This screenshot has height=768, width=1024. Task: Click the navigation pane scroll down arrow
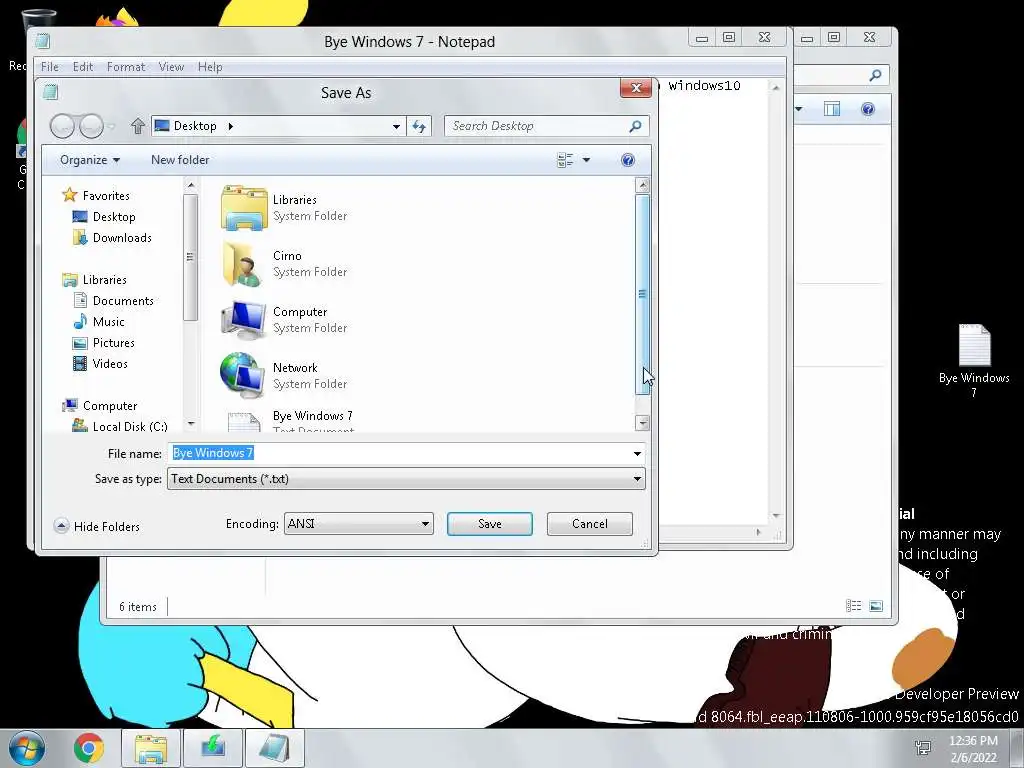[191, 424]
